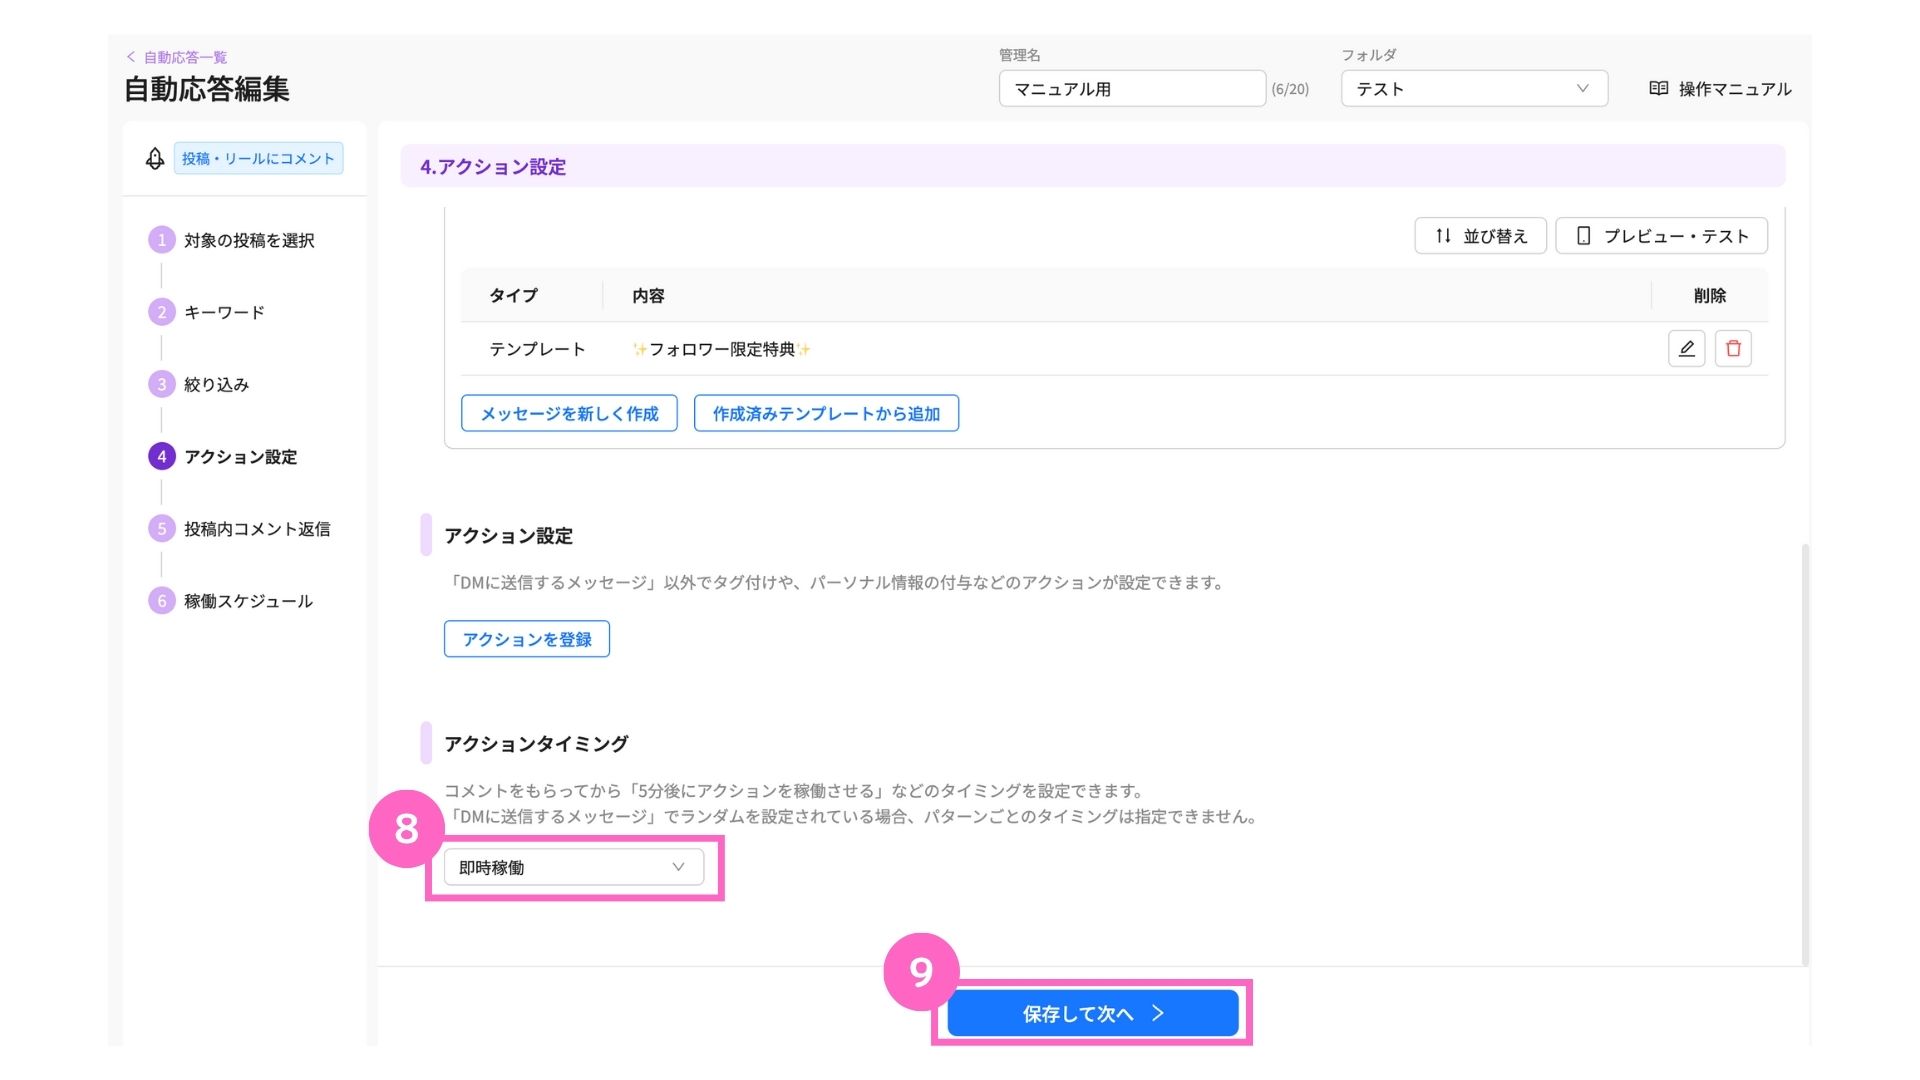Click 作成済みテンプレートから追加 button
The image size is (1920, 1080).
pyautogui.click(x=826, y=413)
